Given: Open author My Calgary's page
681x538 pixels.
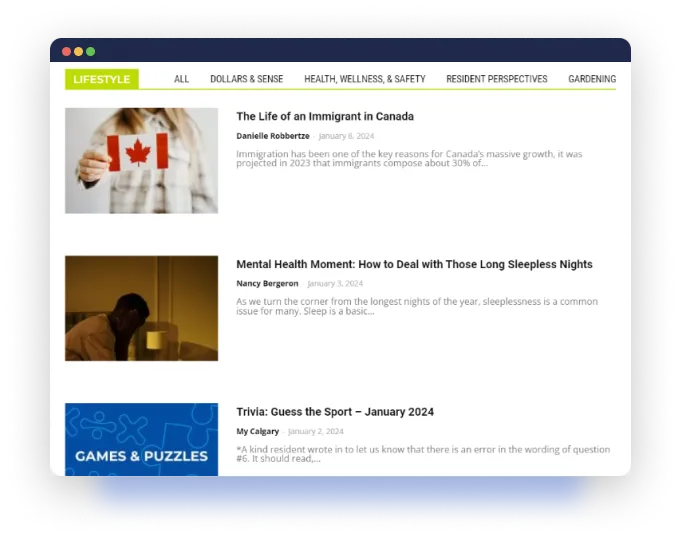Looking at the screenshot, I should (258, 431).
